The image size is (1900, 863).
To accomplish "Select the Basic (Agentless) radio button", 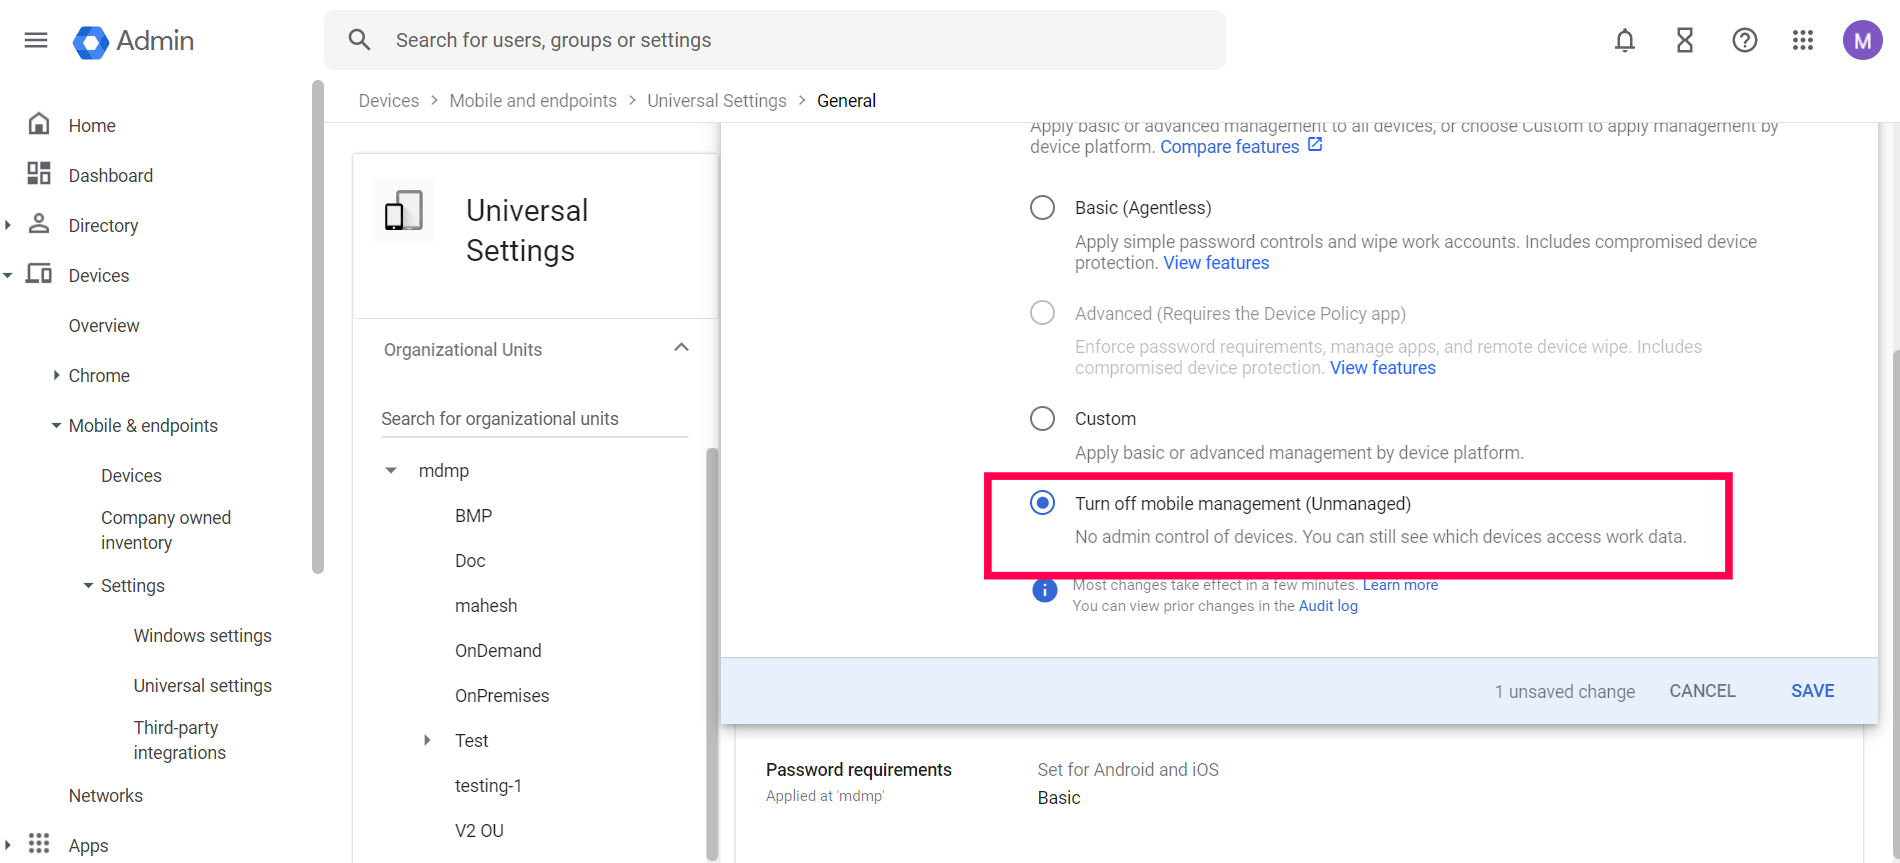I will [x=1042, y=207].
